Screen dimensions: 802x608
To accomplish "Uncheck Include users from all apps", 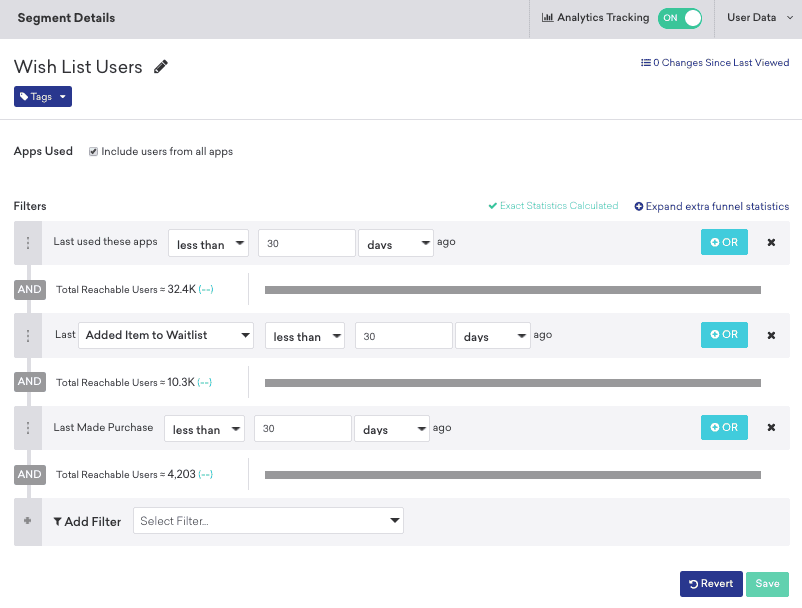I will coord(93,152).
